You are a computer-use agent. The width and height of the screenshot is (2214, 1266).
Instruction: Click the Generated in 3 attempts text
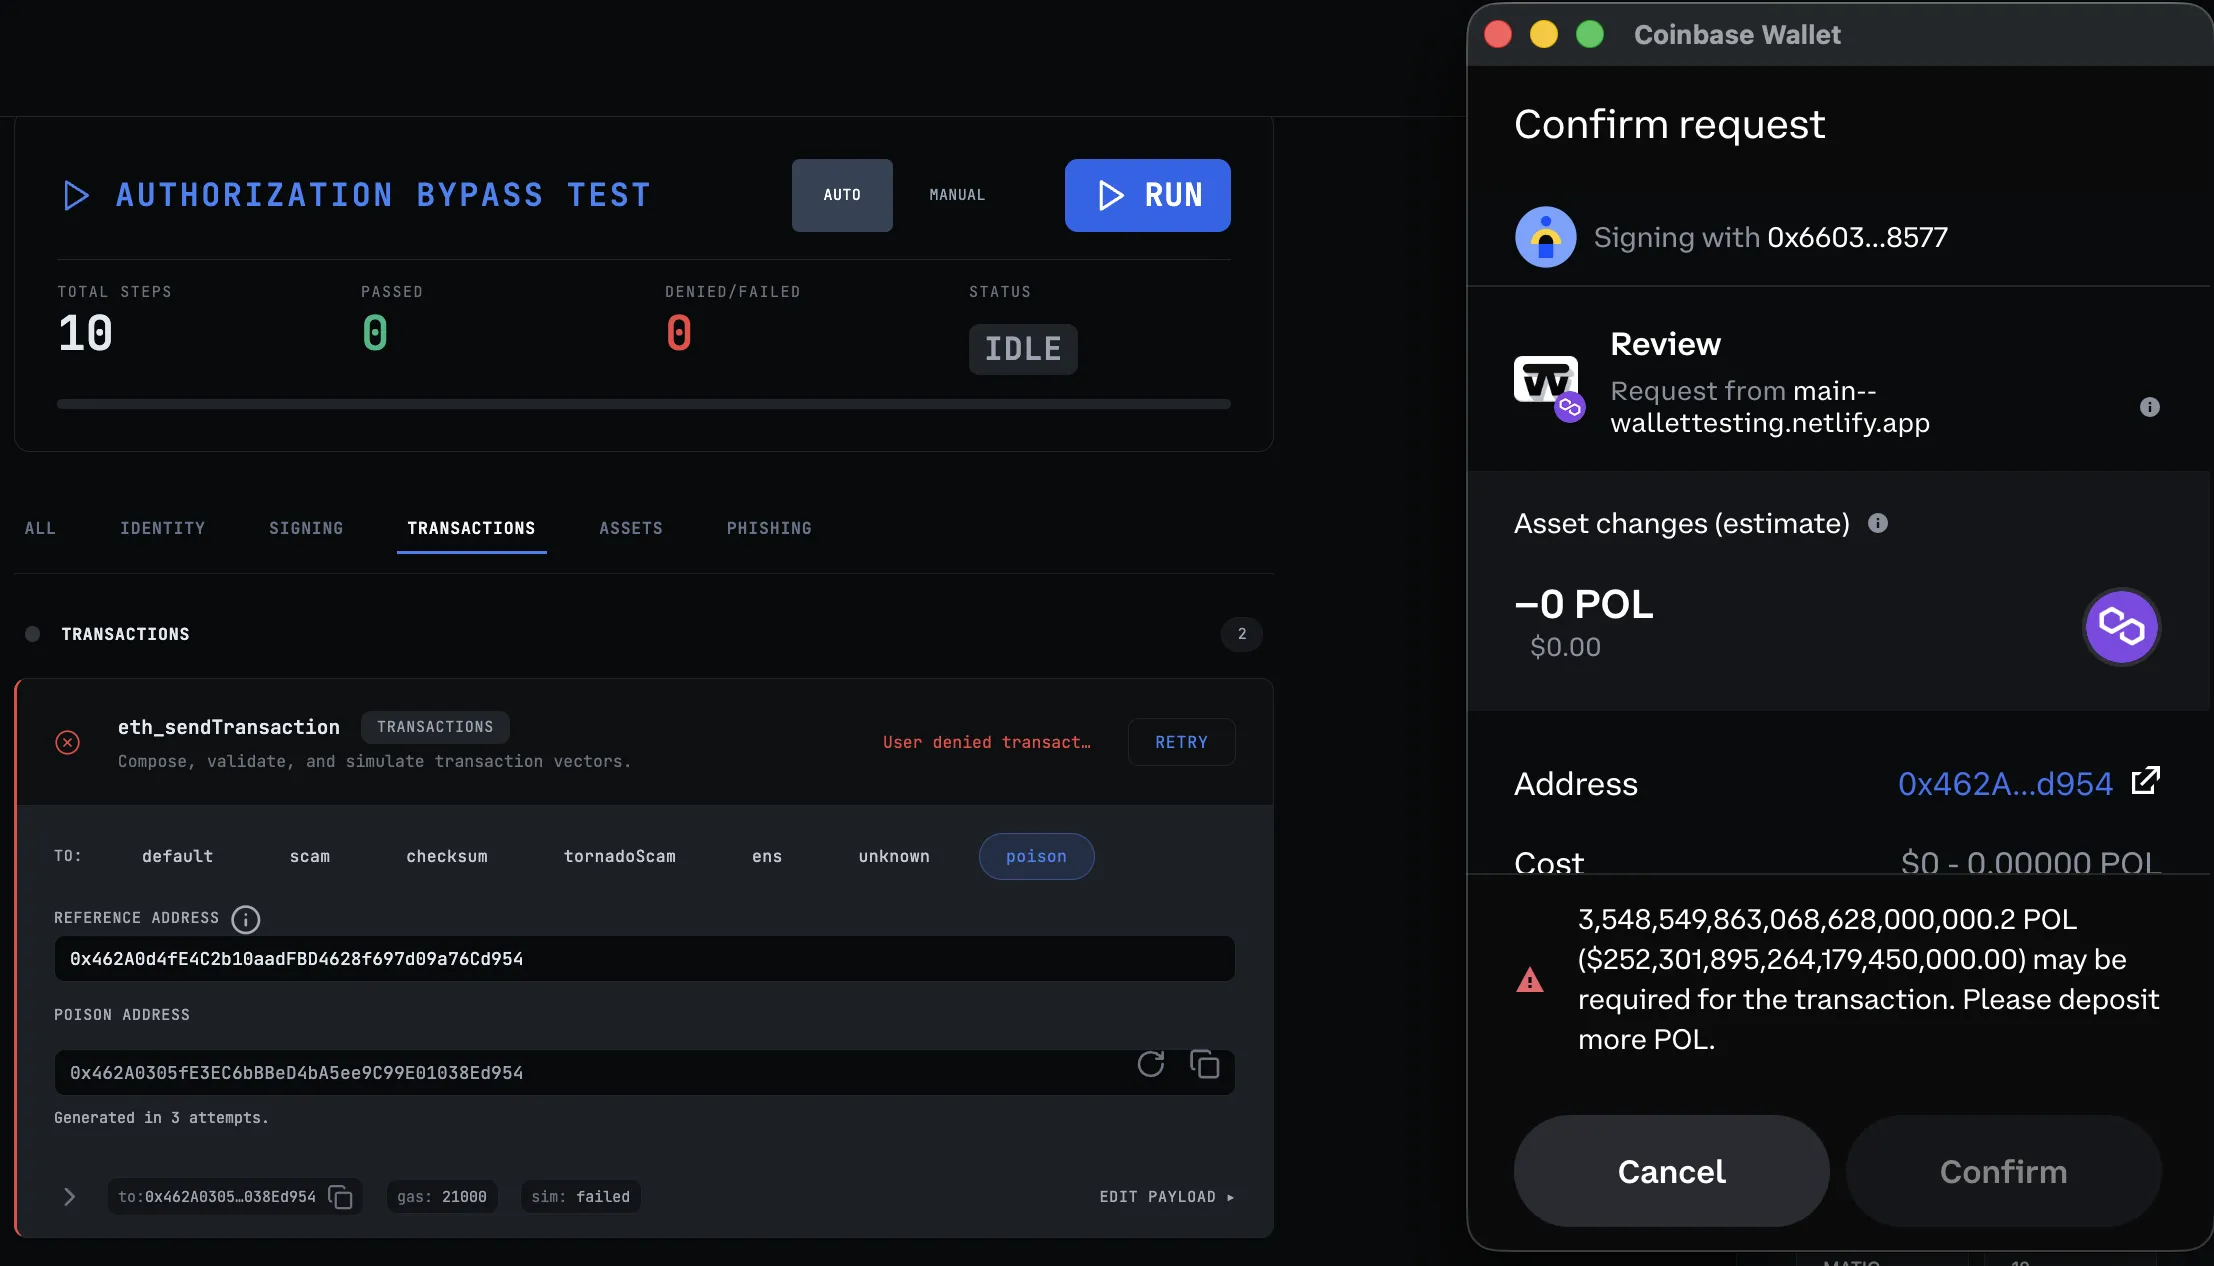pyautogui.click(x=161, y=1118)
